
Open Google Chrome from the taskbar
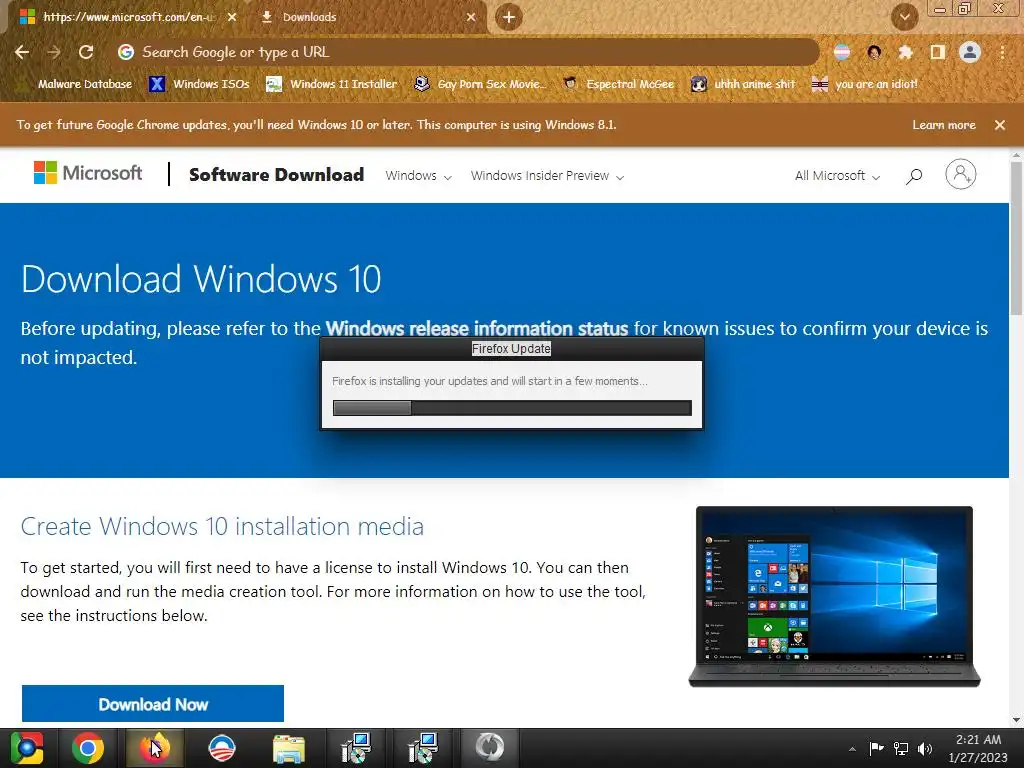(x=88, y=748)
